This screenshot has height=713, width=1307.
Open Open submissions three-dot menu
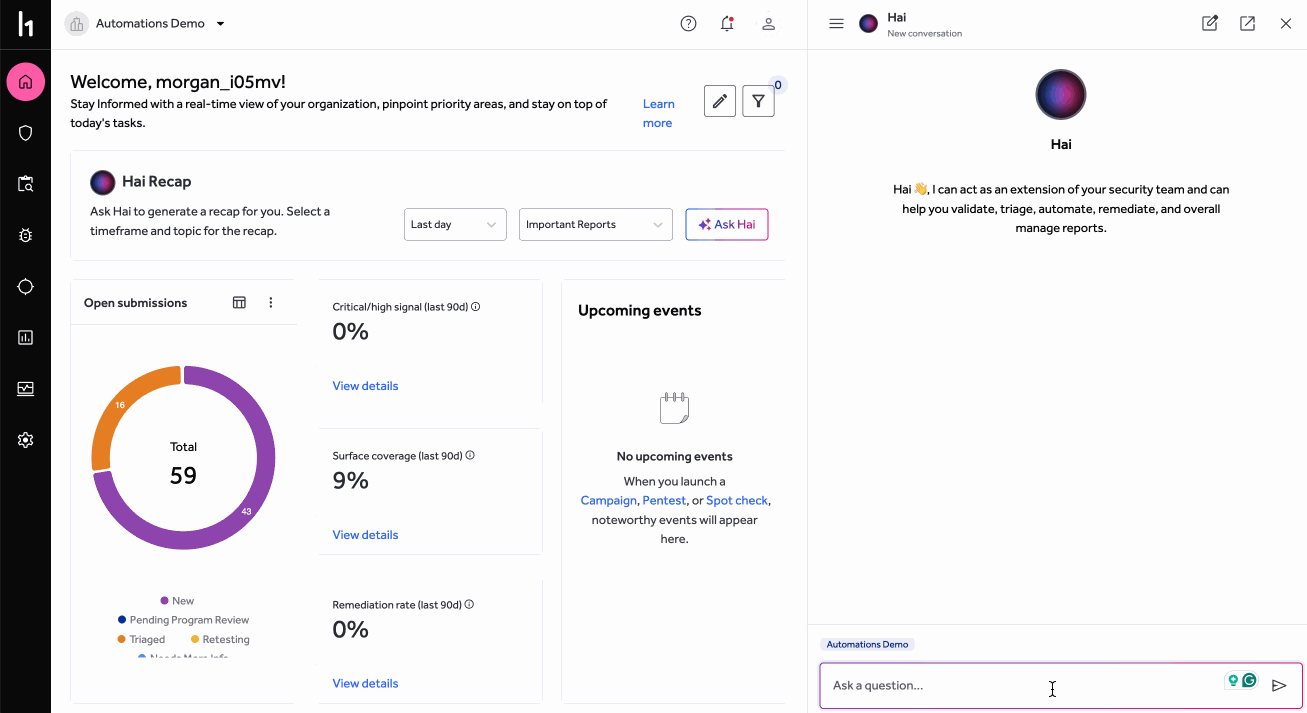(271, 303)
